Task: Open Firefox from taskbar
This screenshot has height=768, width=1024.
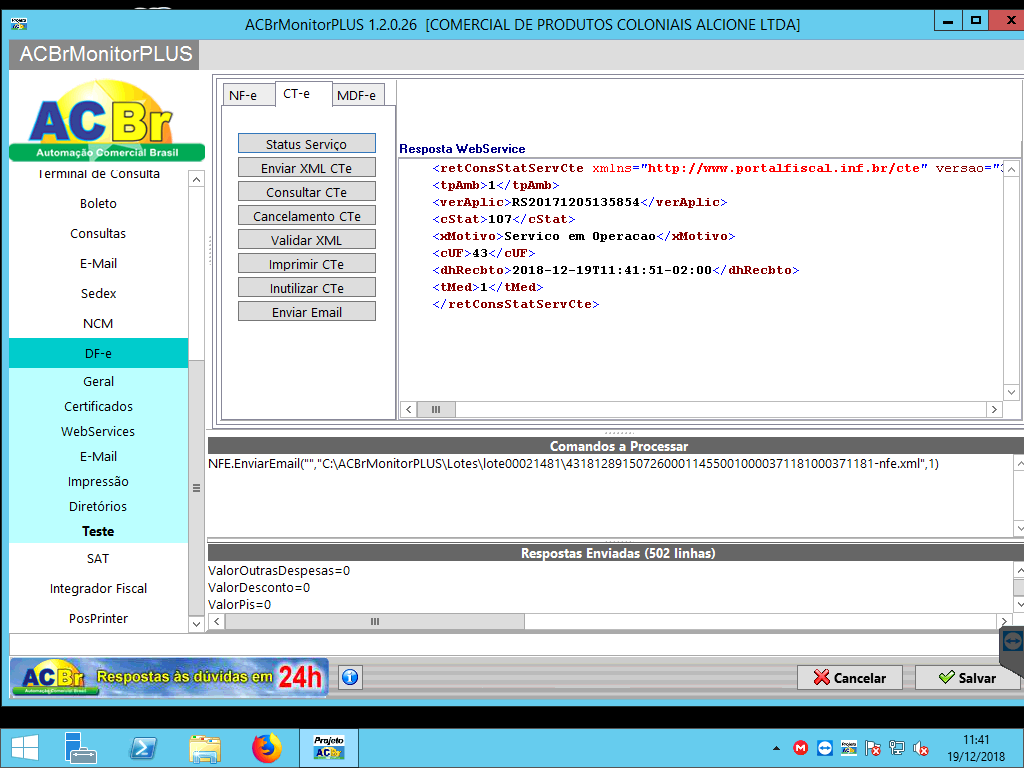Action: 266,748
